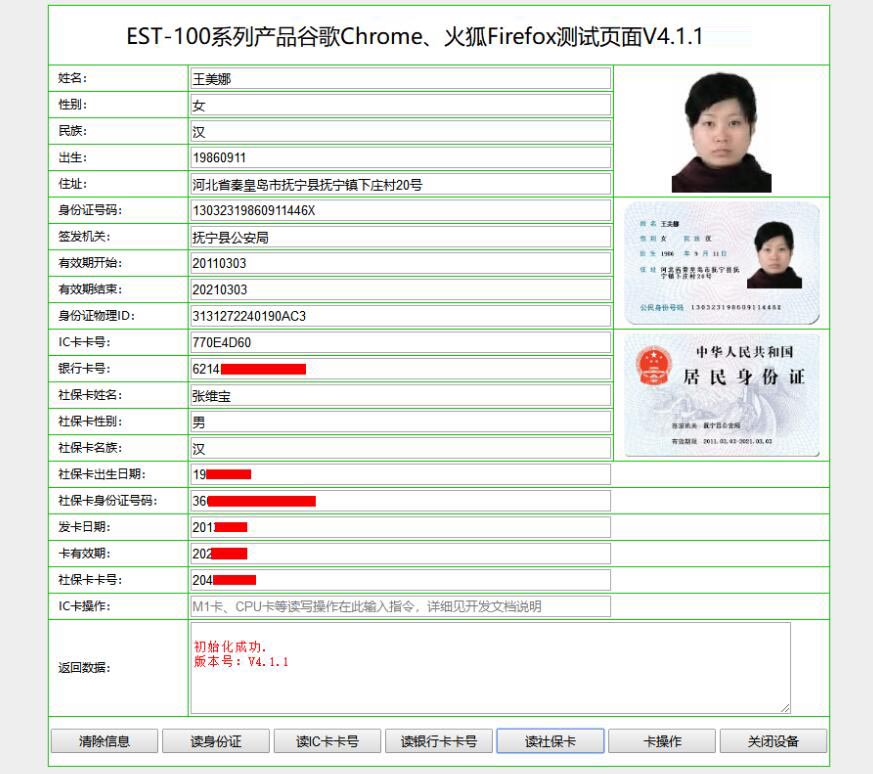Click the 居民身份证 card back preview image
The image size is (873, 774).
[x=720, y=395]
